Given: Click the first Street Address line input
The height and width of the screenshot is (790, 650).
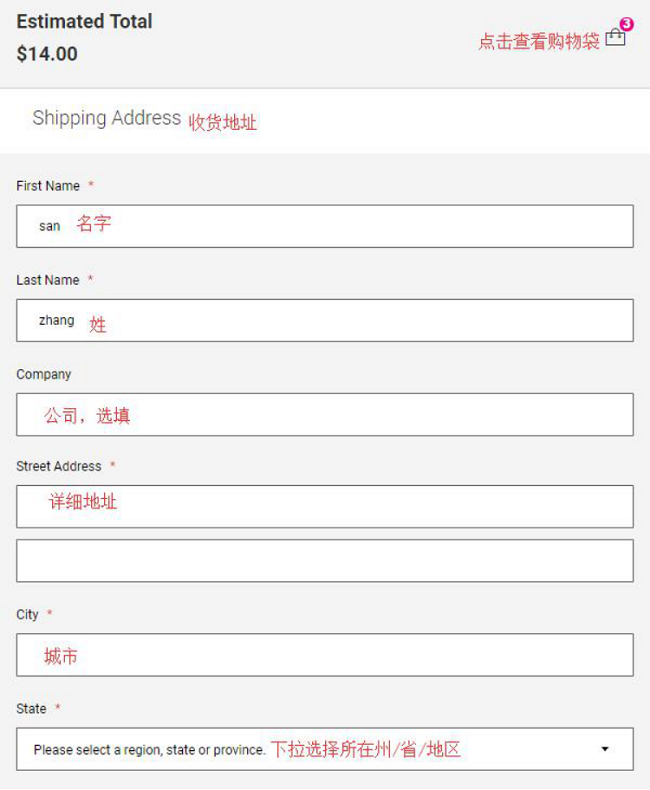Looking at the screenshot, I should 324,506.
